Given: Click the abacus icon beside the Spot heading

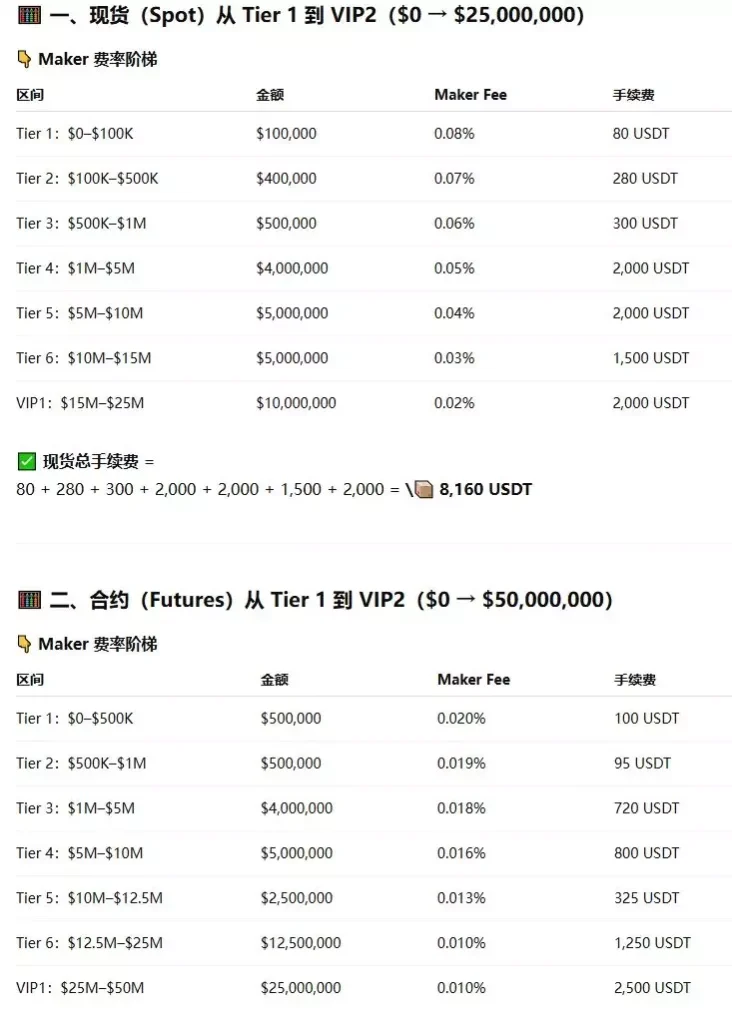Looking at the screenshot, I should pos(28,15).
